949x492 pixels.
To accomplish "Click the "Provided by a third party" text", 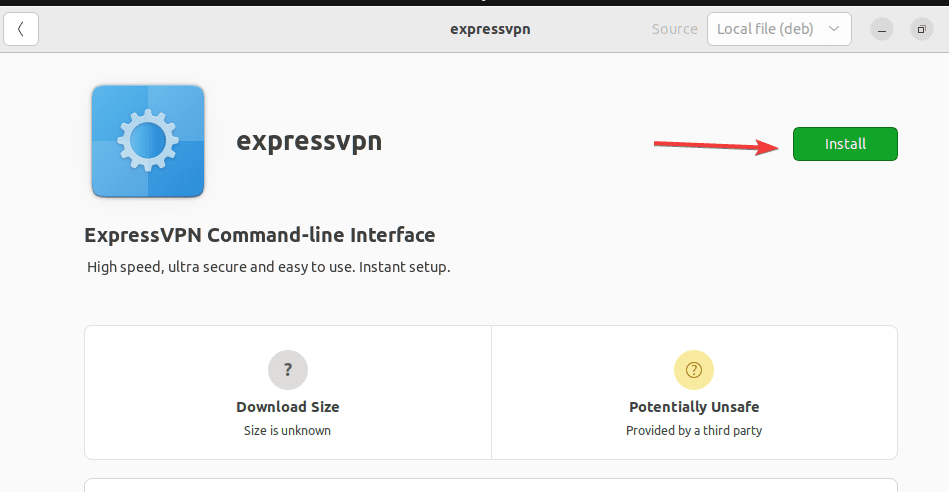I will coord(694,430).
